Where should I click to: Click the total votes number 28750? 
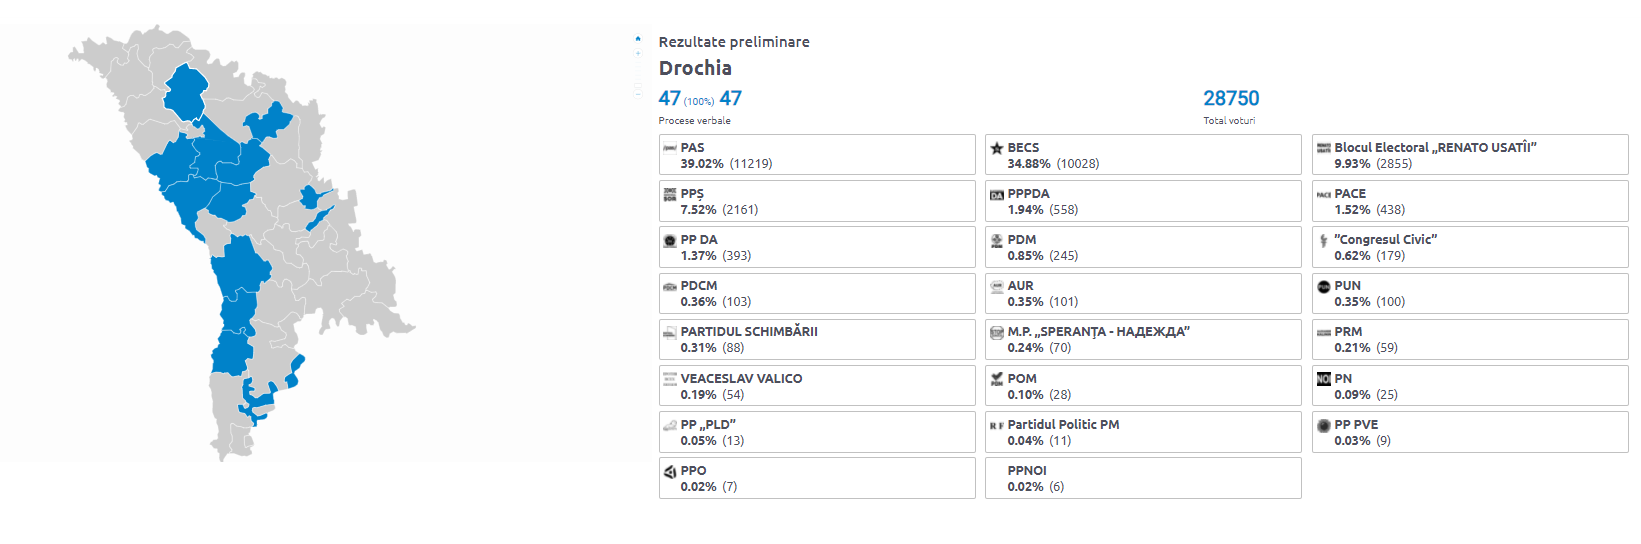(1231, 98)
